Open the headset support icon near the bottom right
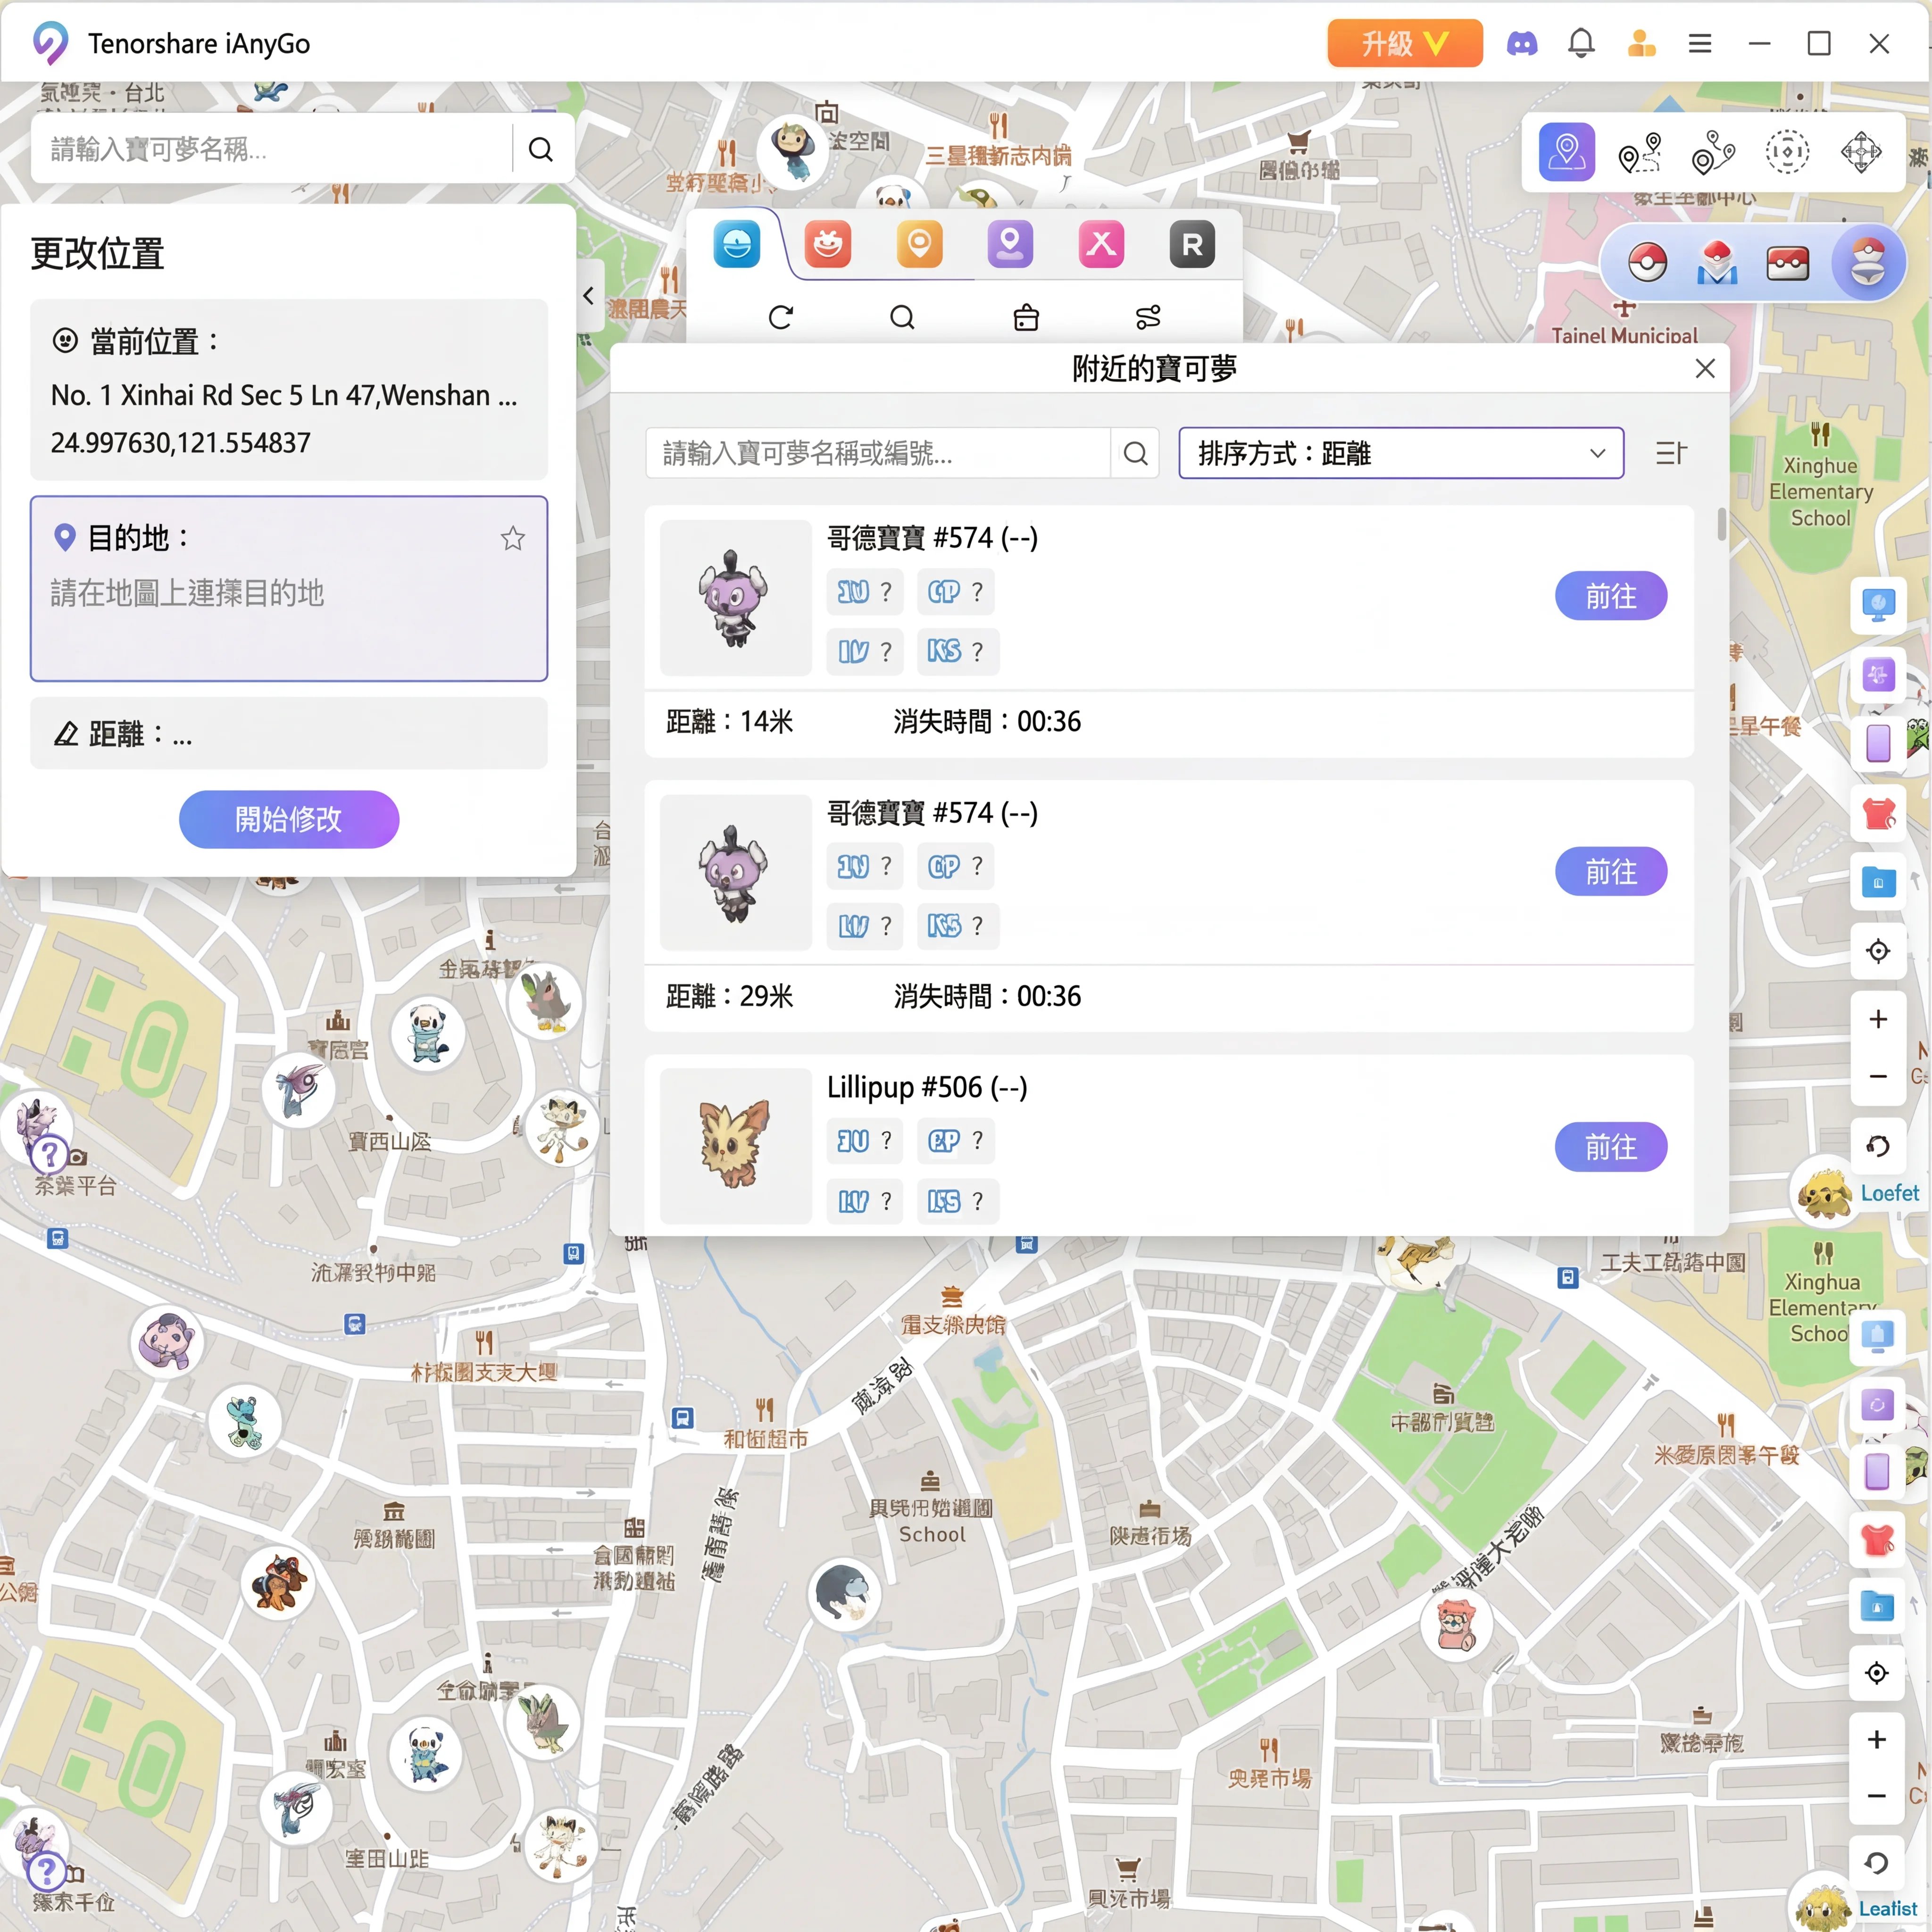Viewport: 1932px width, 1932px height. [1878, 1147]
